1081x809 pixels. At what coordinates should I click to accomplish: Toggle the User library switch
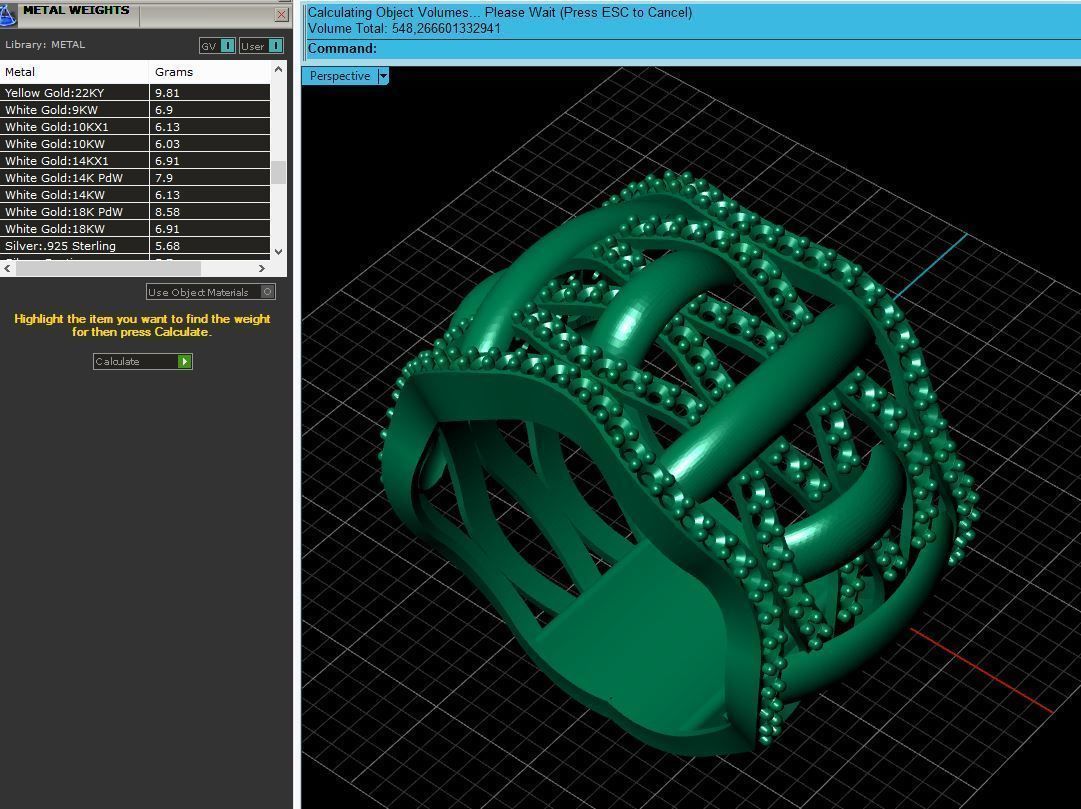[275, 46]
